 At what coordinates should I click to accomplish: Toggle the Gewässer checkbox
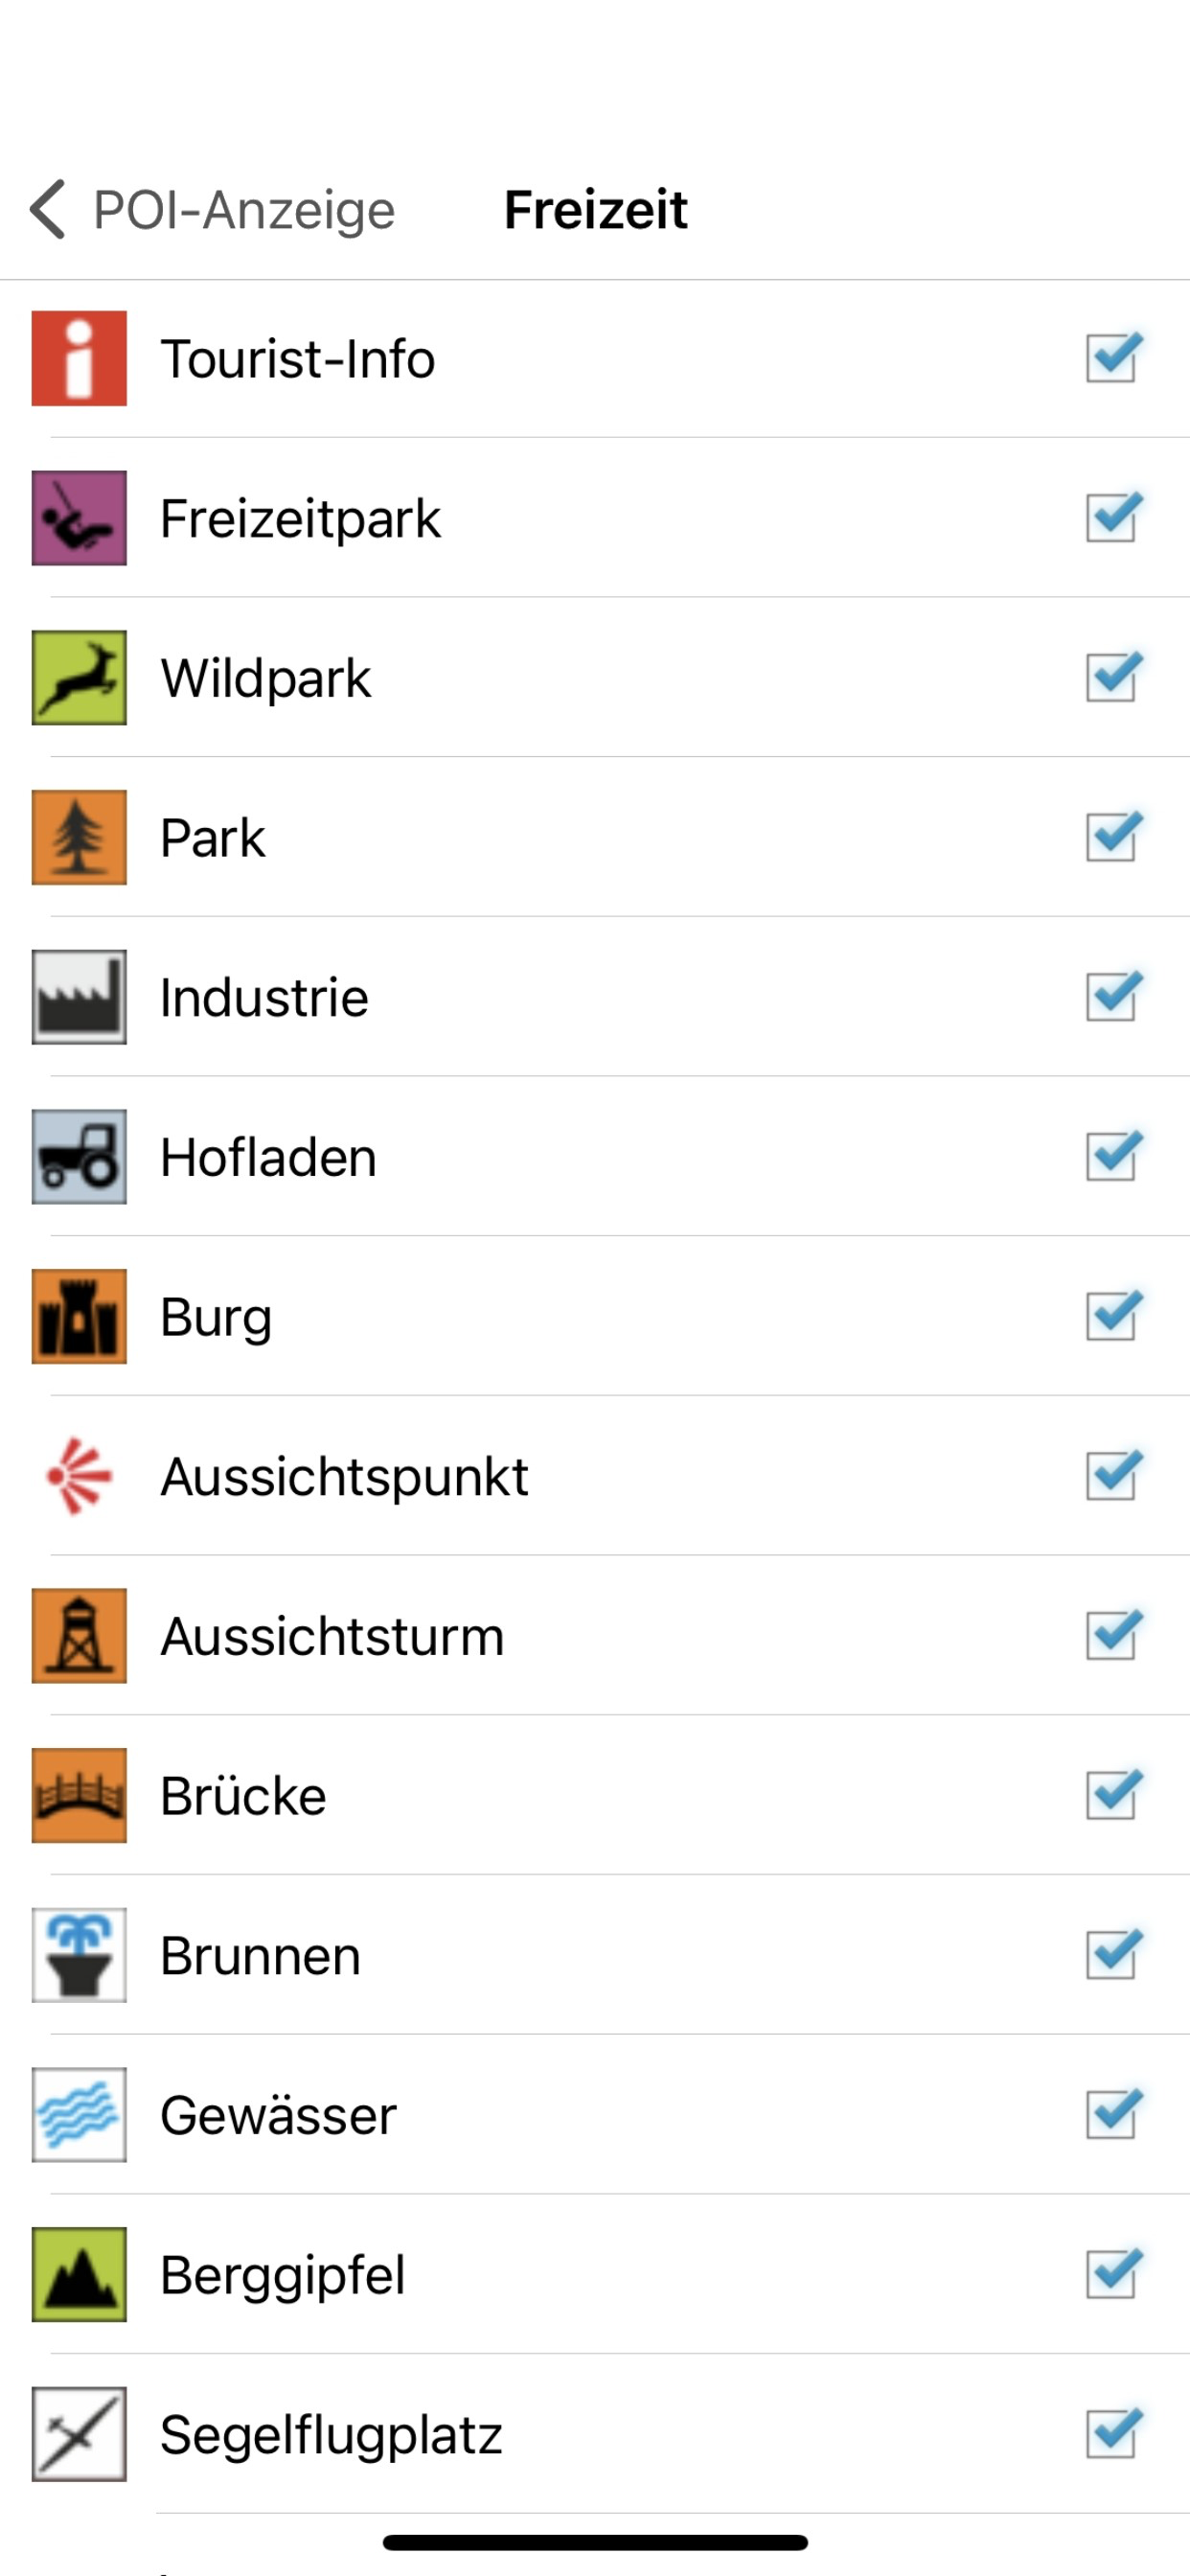(1114, 2113)
